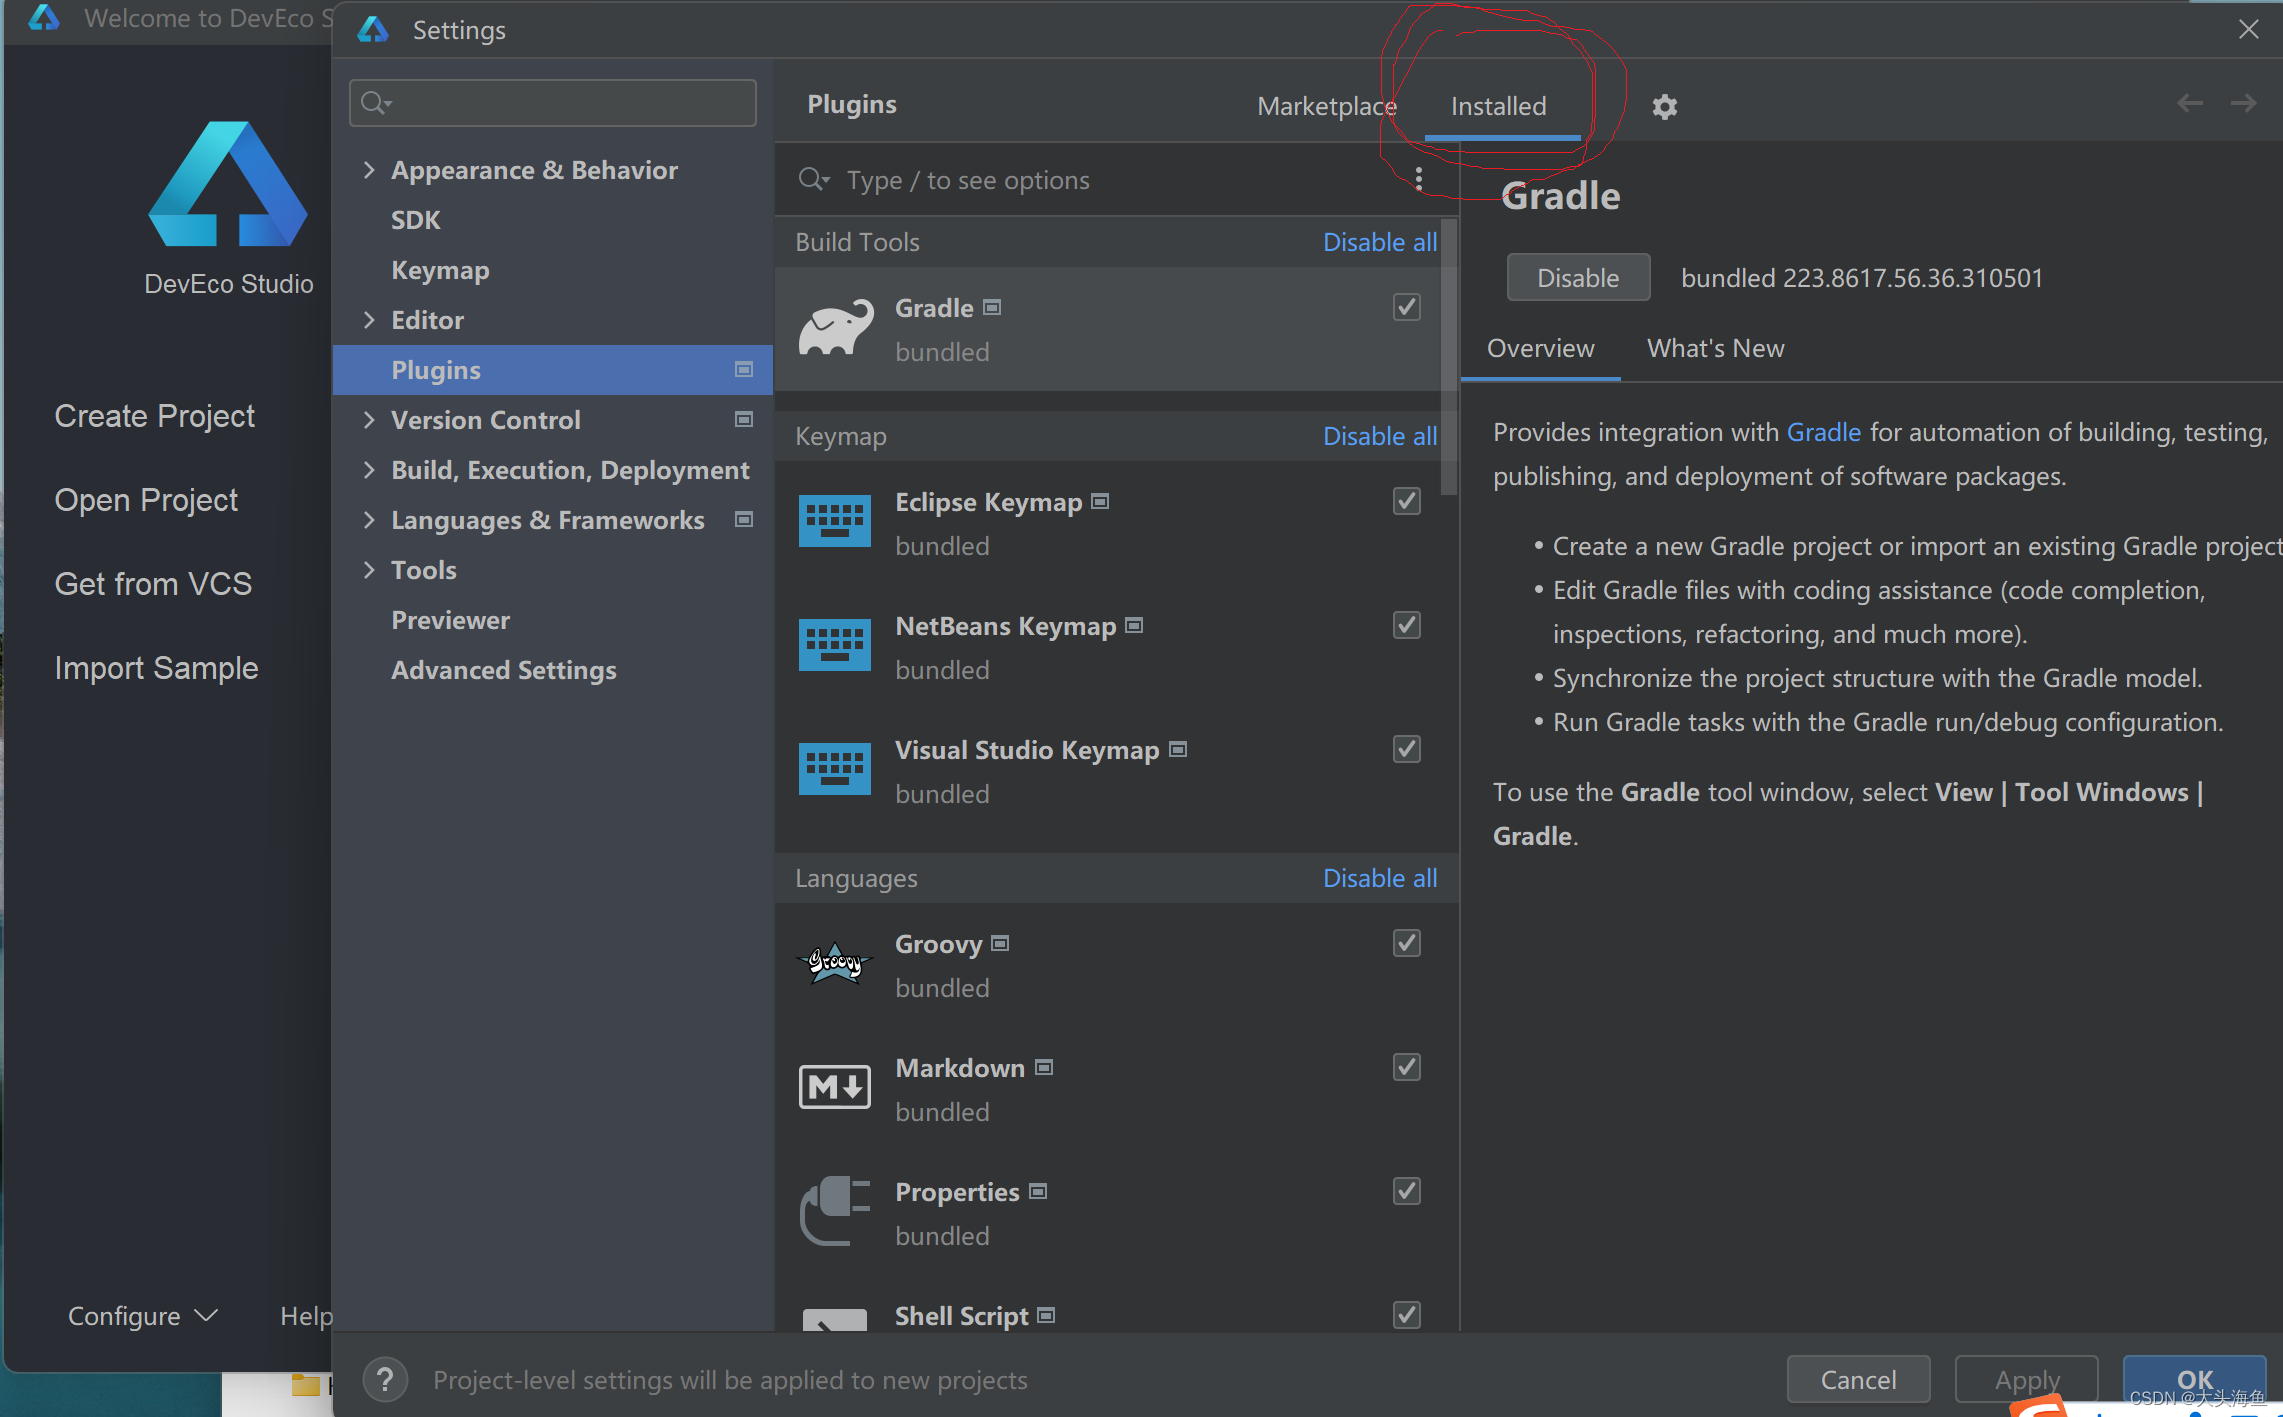This screenshot has width=2283, height=1417.
Task: Focus the plugin search field
Action: click(1100, 180)
